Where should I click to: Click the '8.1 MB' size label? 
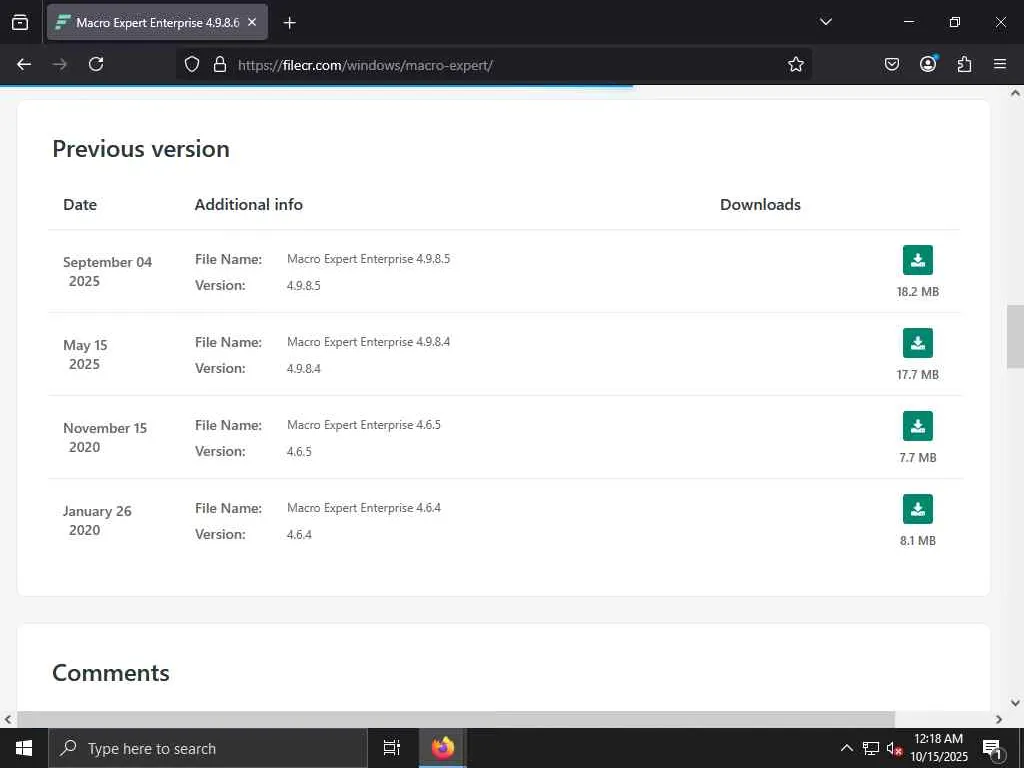pos(918,540)
